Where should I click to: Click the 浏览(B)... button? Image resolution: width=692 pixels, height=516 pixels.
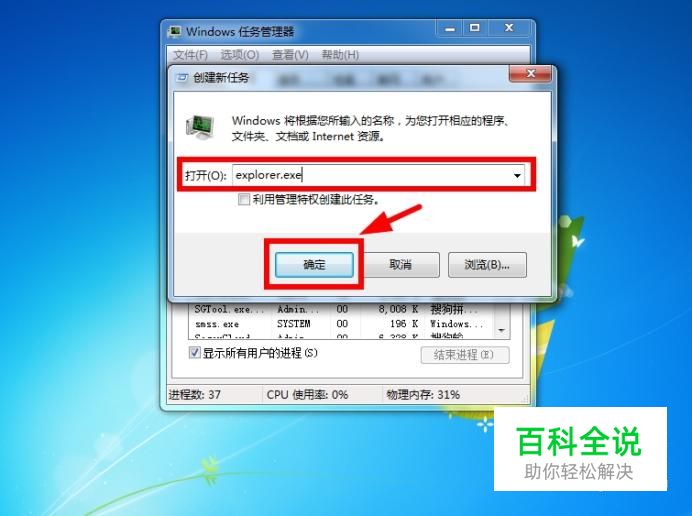tap(487, 265)
